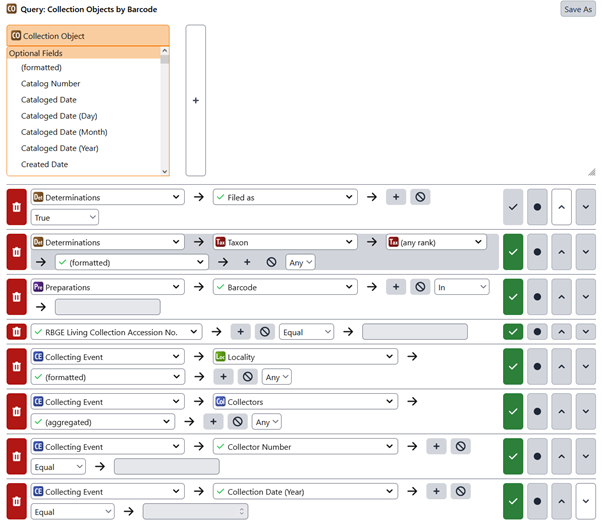The width and height of the screenshot is (602, 526).
Task: Toggle sort circle on Filed as row
Action: tap(537, 207)
